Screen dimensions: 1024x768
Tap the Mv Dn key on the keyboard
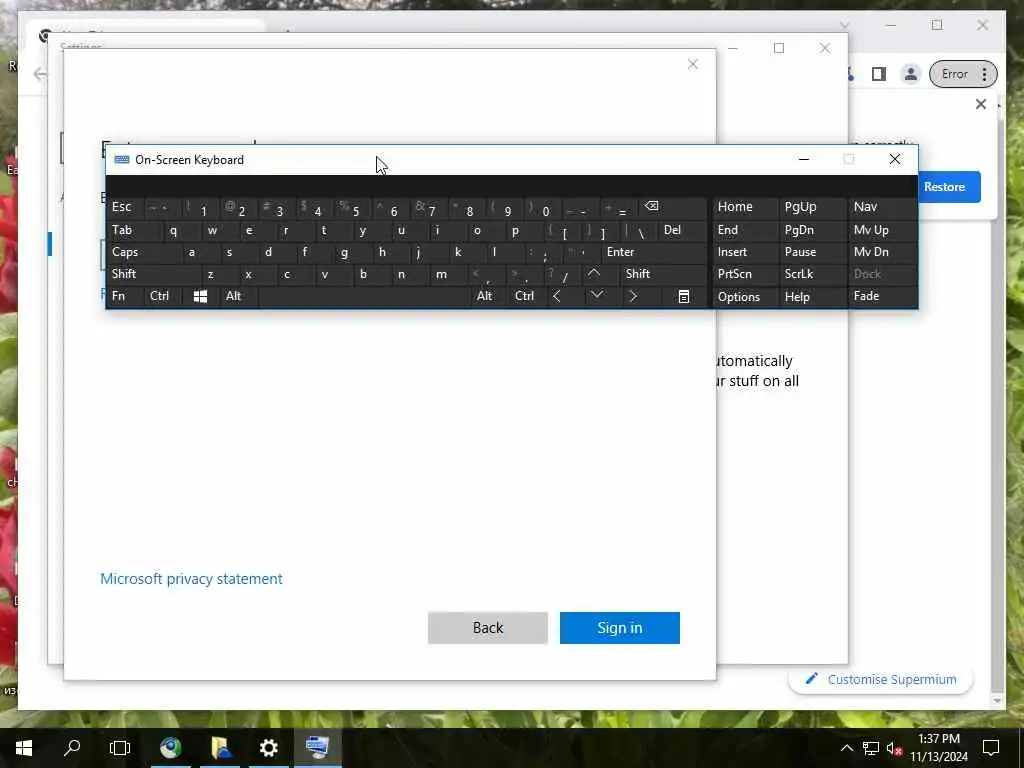click(881, 252)
